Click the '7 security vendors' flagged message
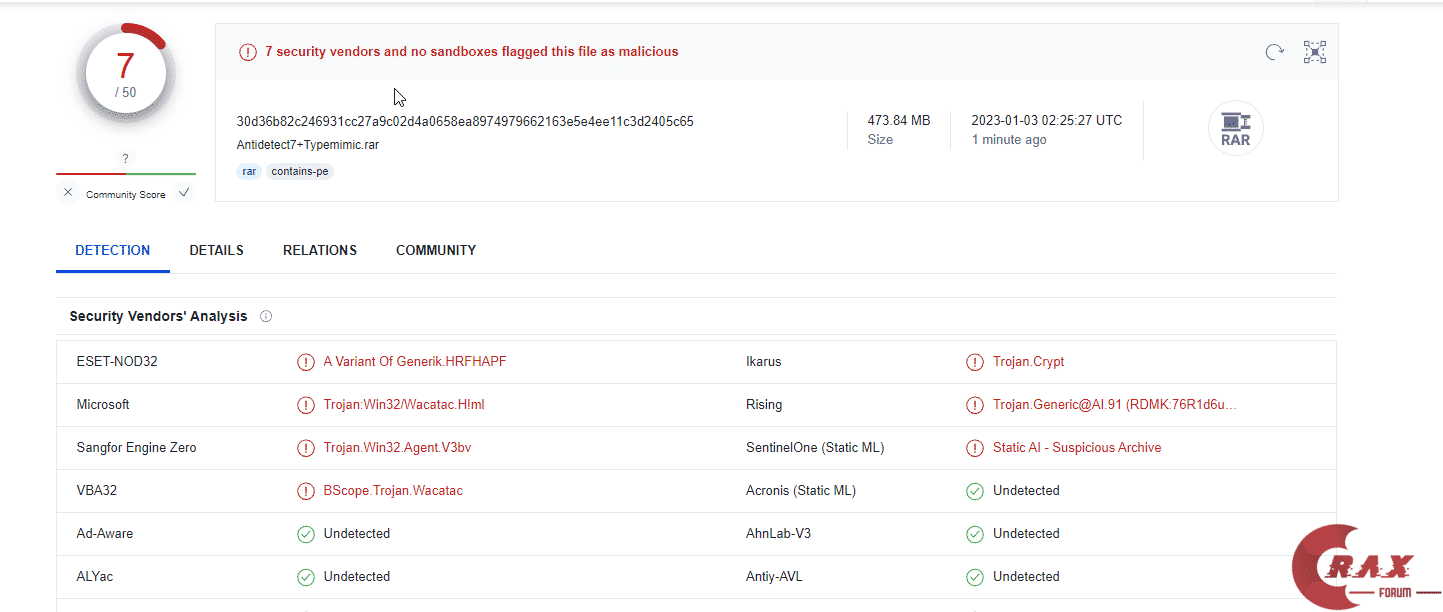The height and width of the screenshot is (612, 1443). click(472, 51)
